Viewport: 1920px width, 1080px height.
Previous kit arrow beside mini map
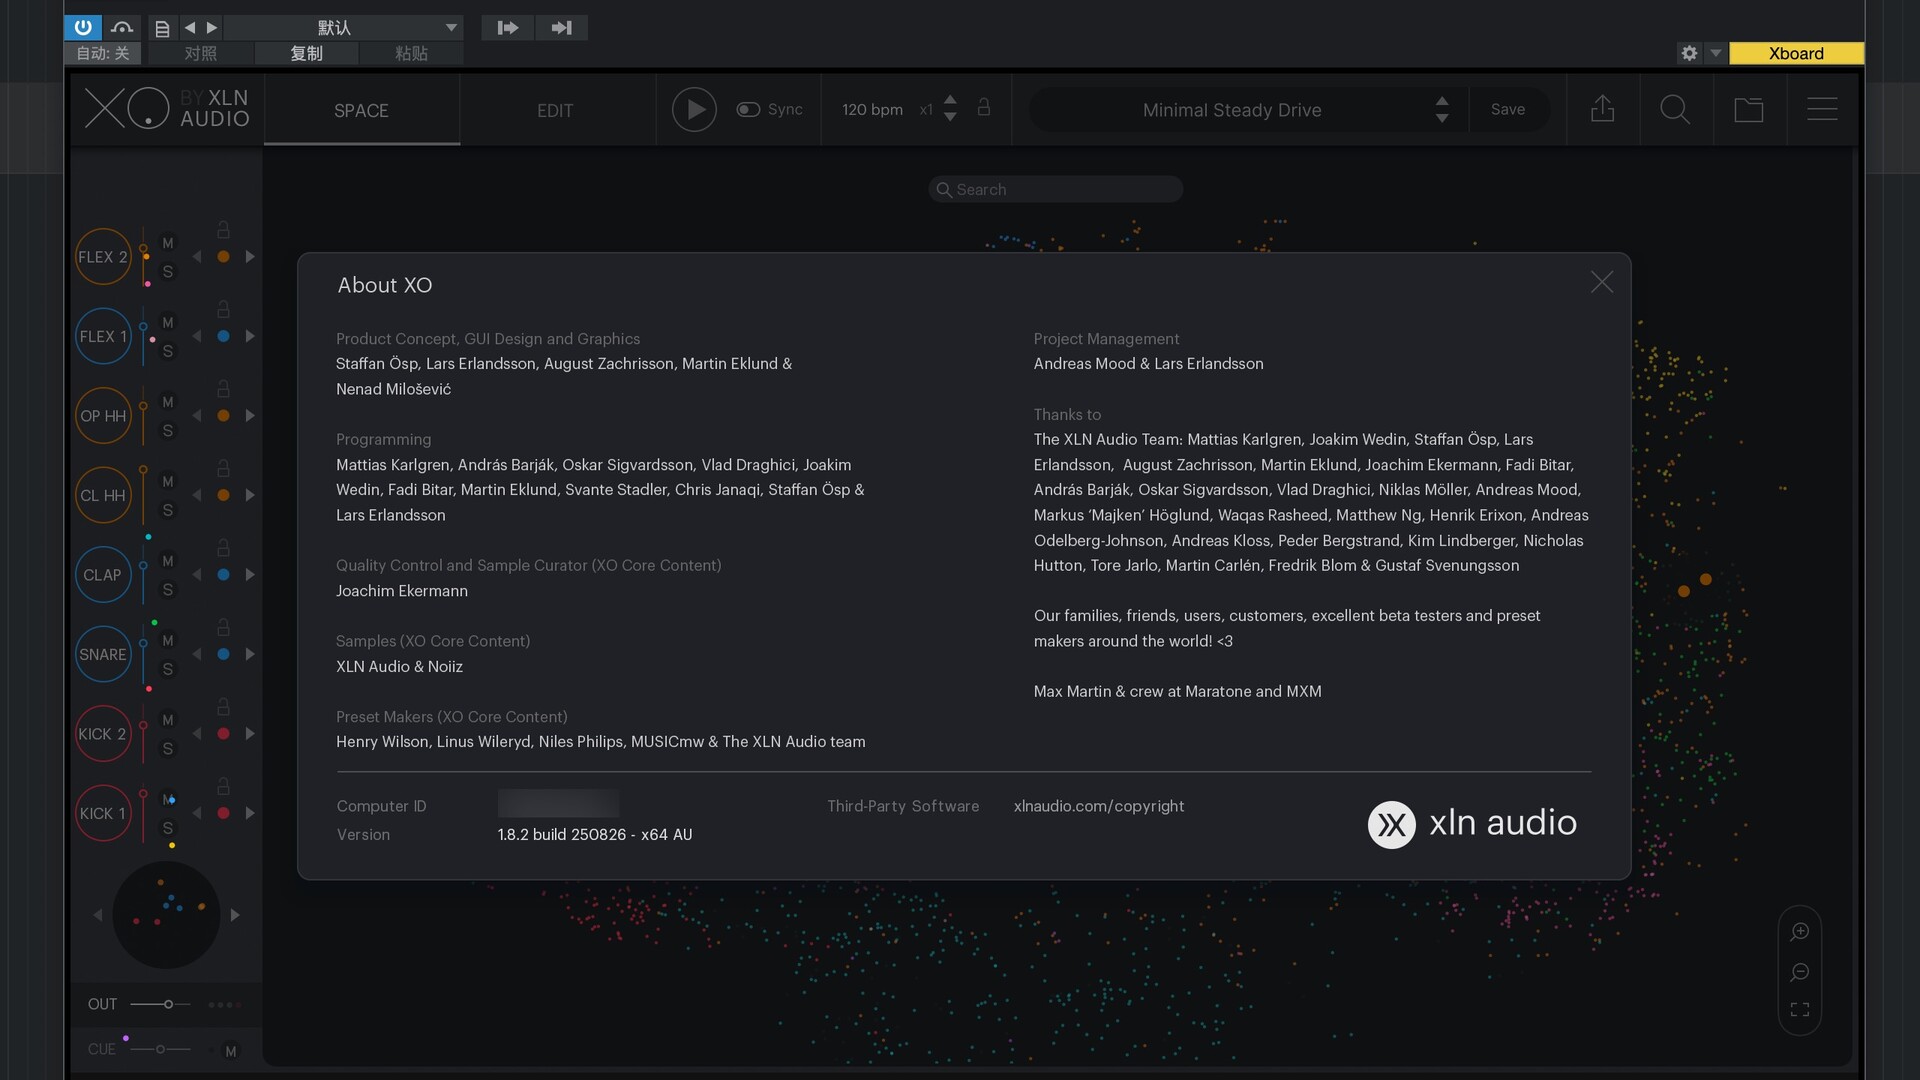click(97, 915)
